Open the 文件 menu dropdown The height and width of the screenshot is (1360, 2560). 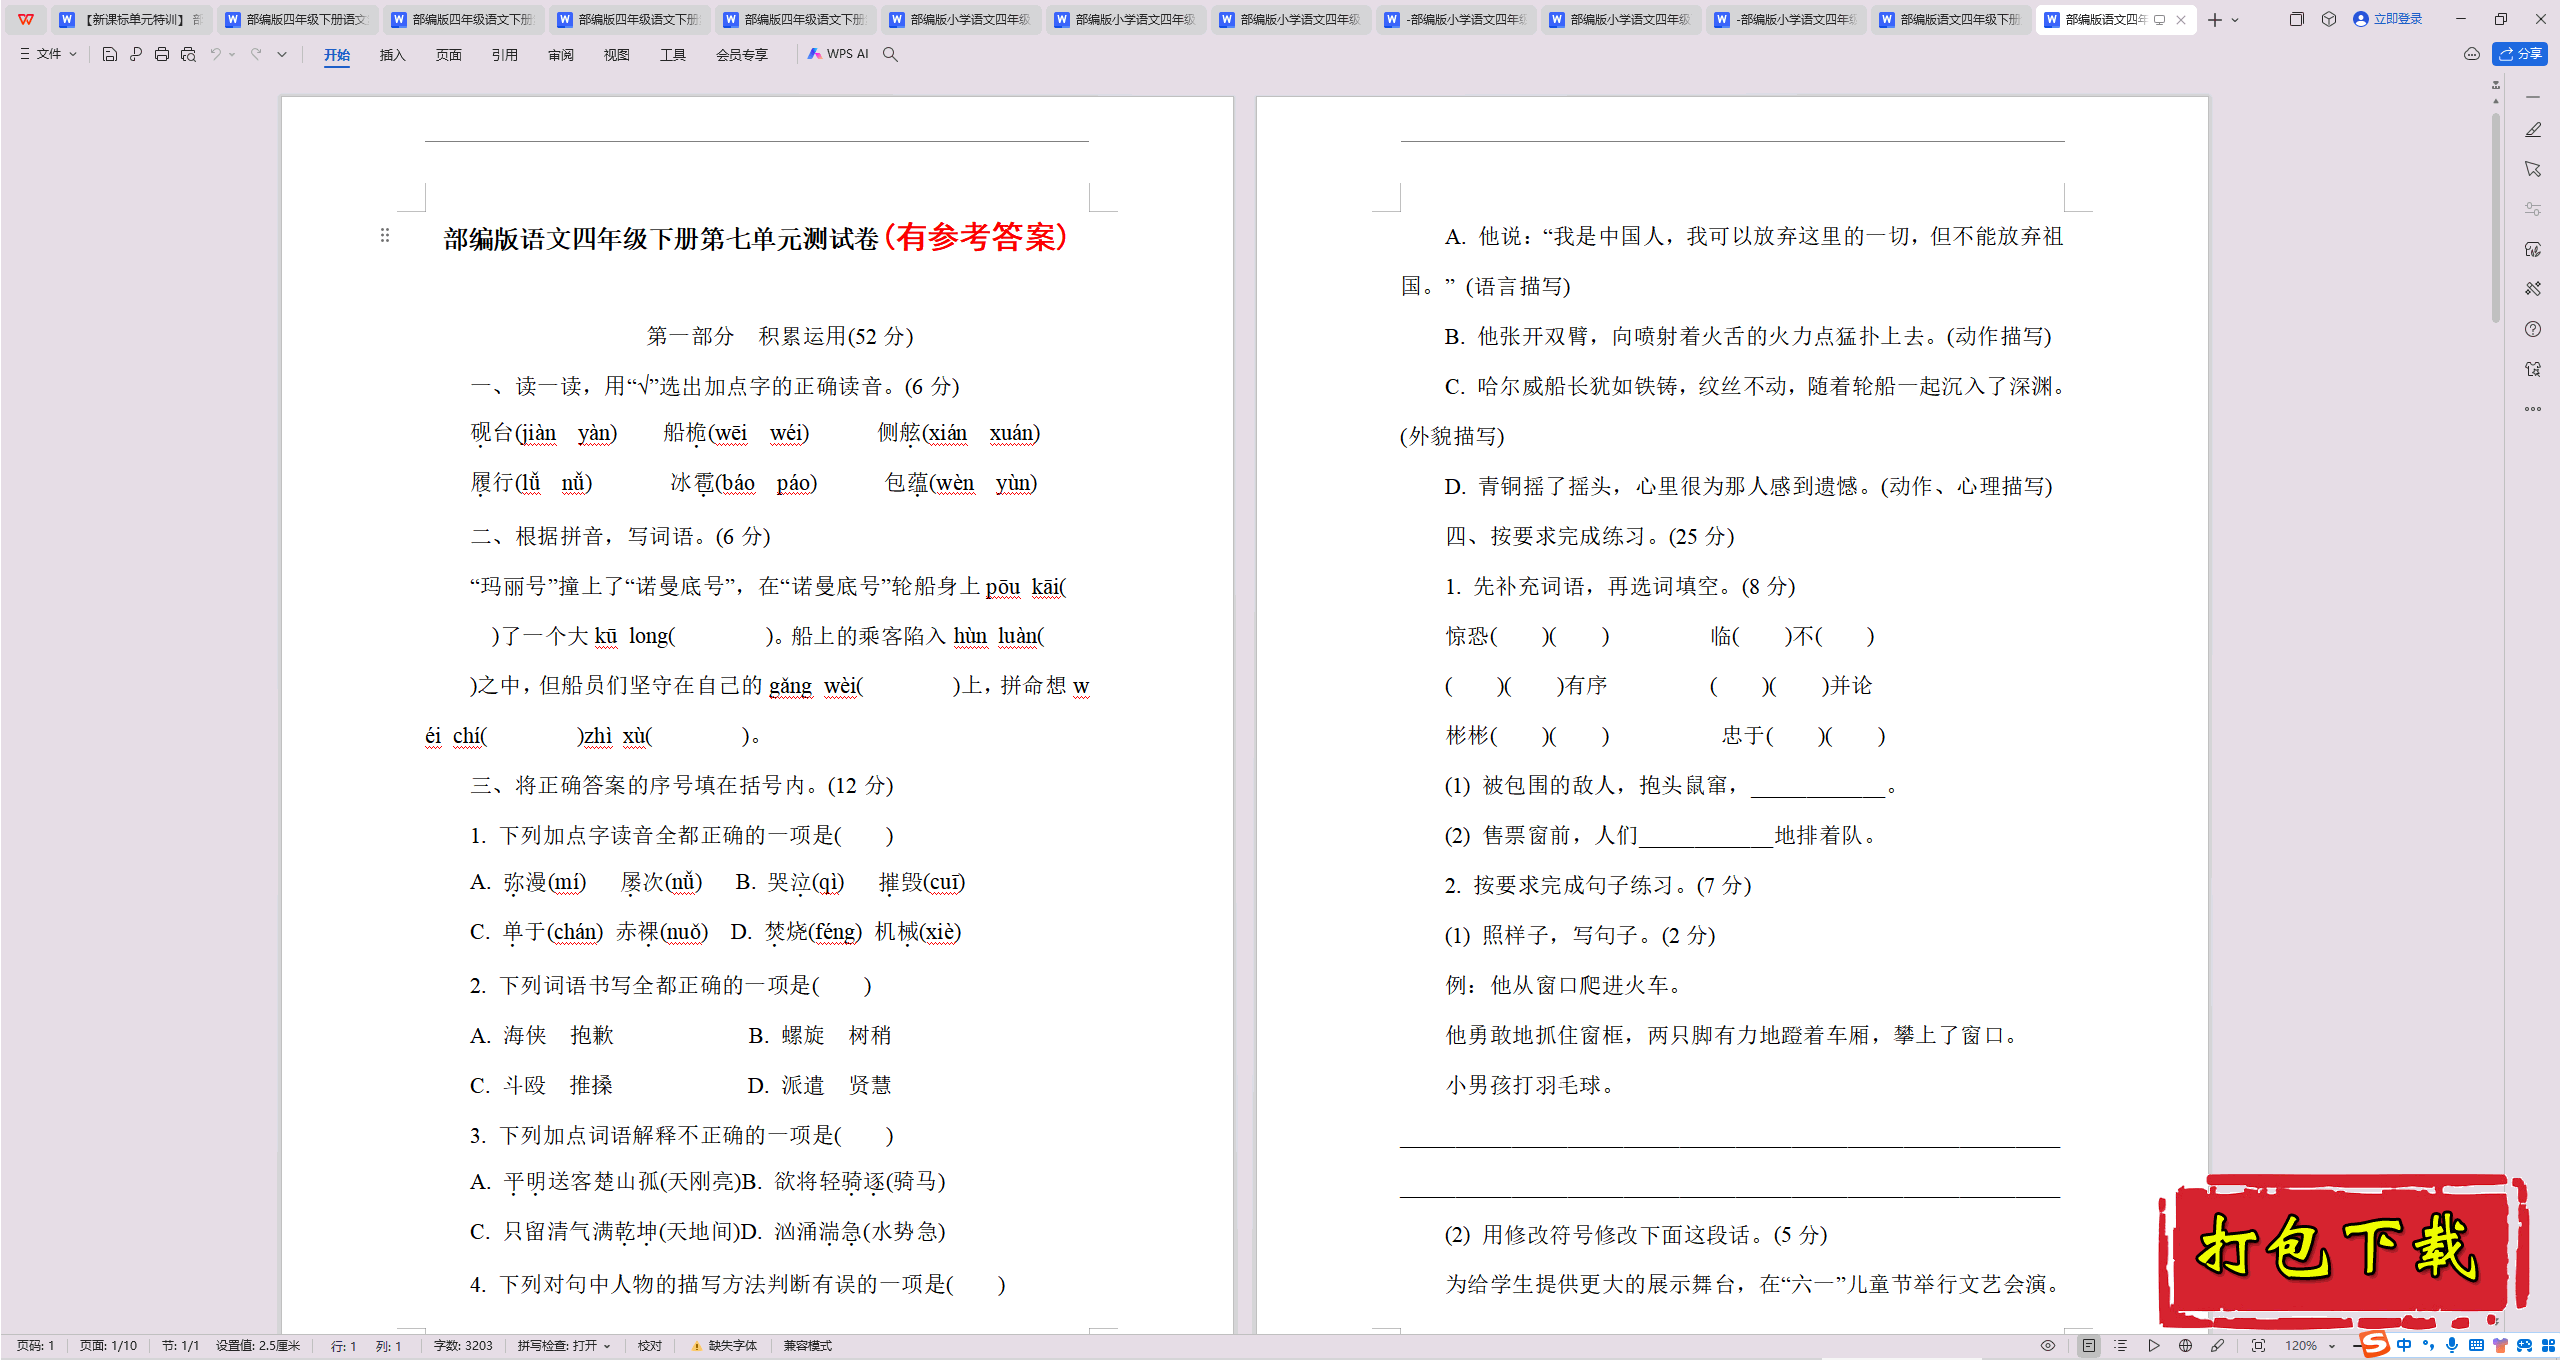[48, 54]
